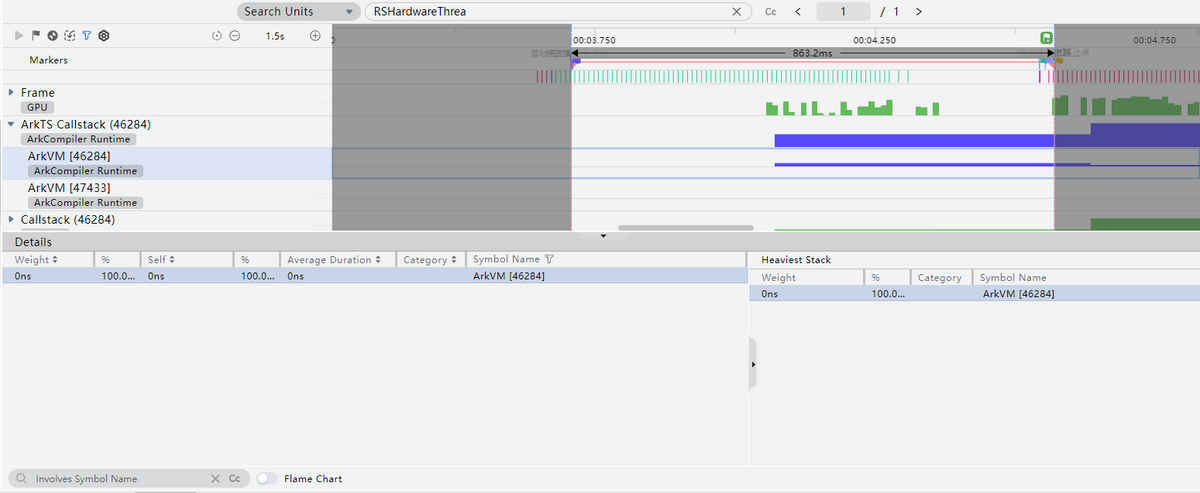Toggle the Flame Chart switch
1200x493 pixels.
267,479
